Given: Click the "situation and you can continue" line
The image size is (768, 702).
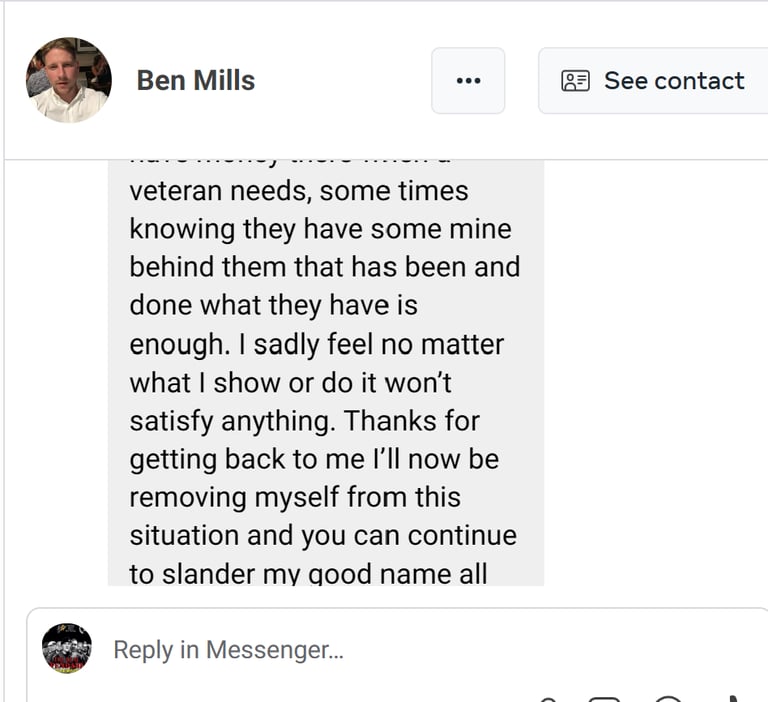Looking at the screenshot, I should [x=322, y=535].
